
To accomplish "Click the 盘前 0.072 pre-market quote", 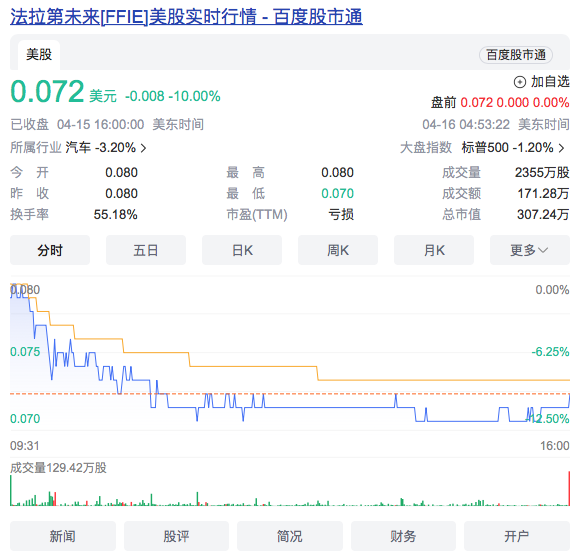I will [500, 102].
